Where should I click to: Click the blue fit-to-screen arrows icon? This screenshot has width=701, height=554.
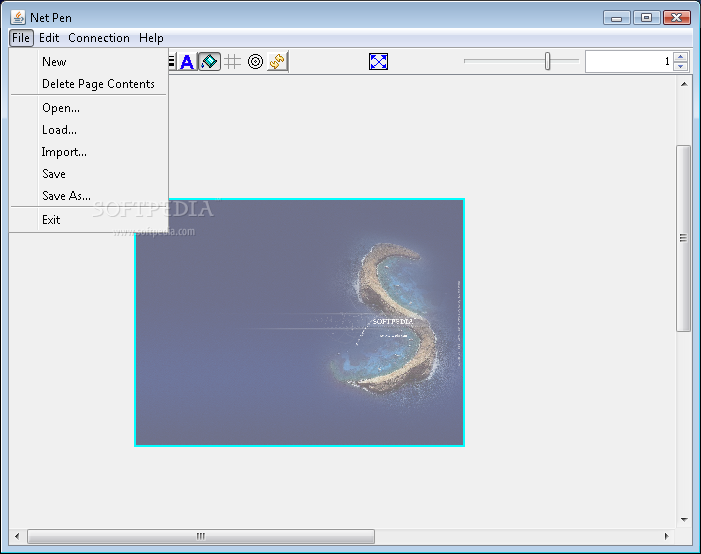click(x=378, y=61)
